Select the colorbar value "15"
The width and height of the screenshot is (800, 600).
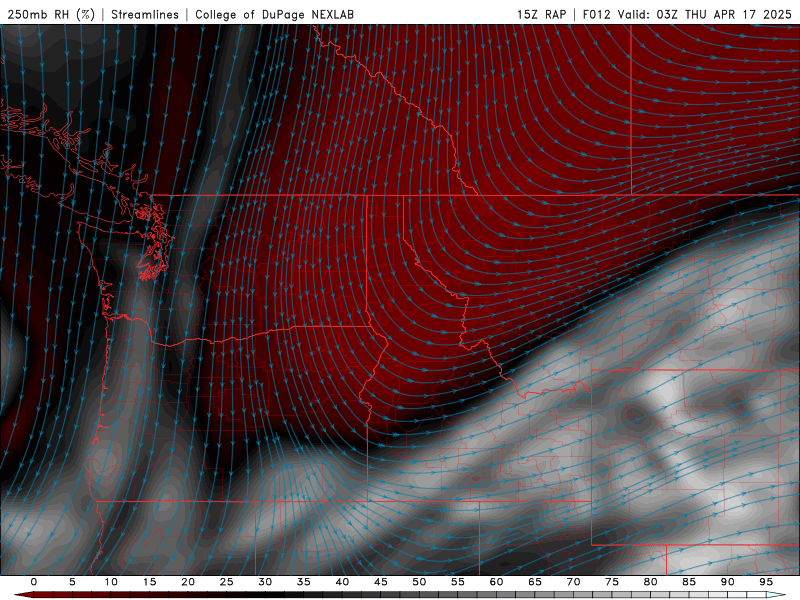click(149, 582)
